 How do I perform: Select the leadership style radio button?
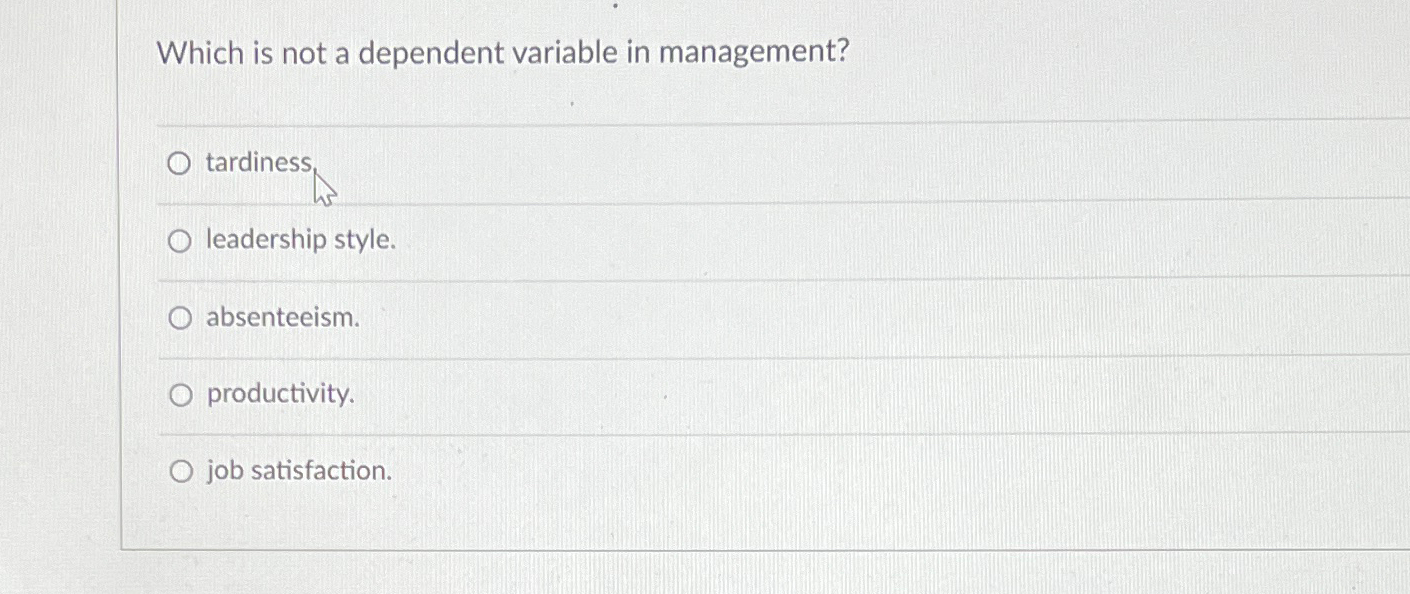coord(181,240)
